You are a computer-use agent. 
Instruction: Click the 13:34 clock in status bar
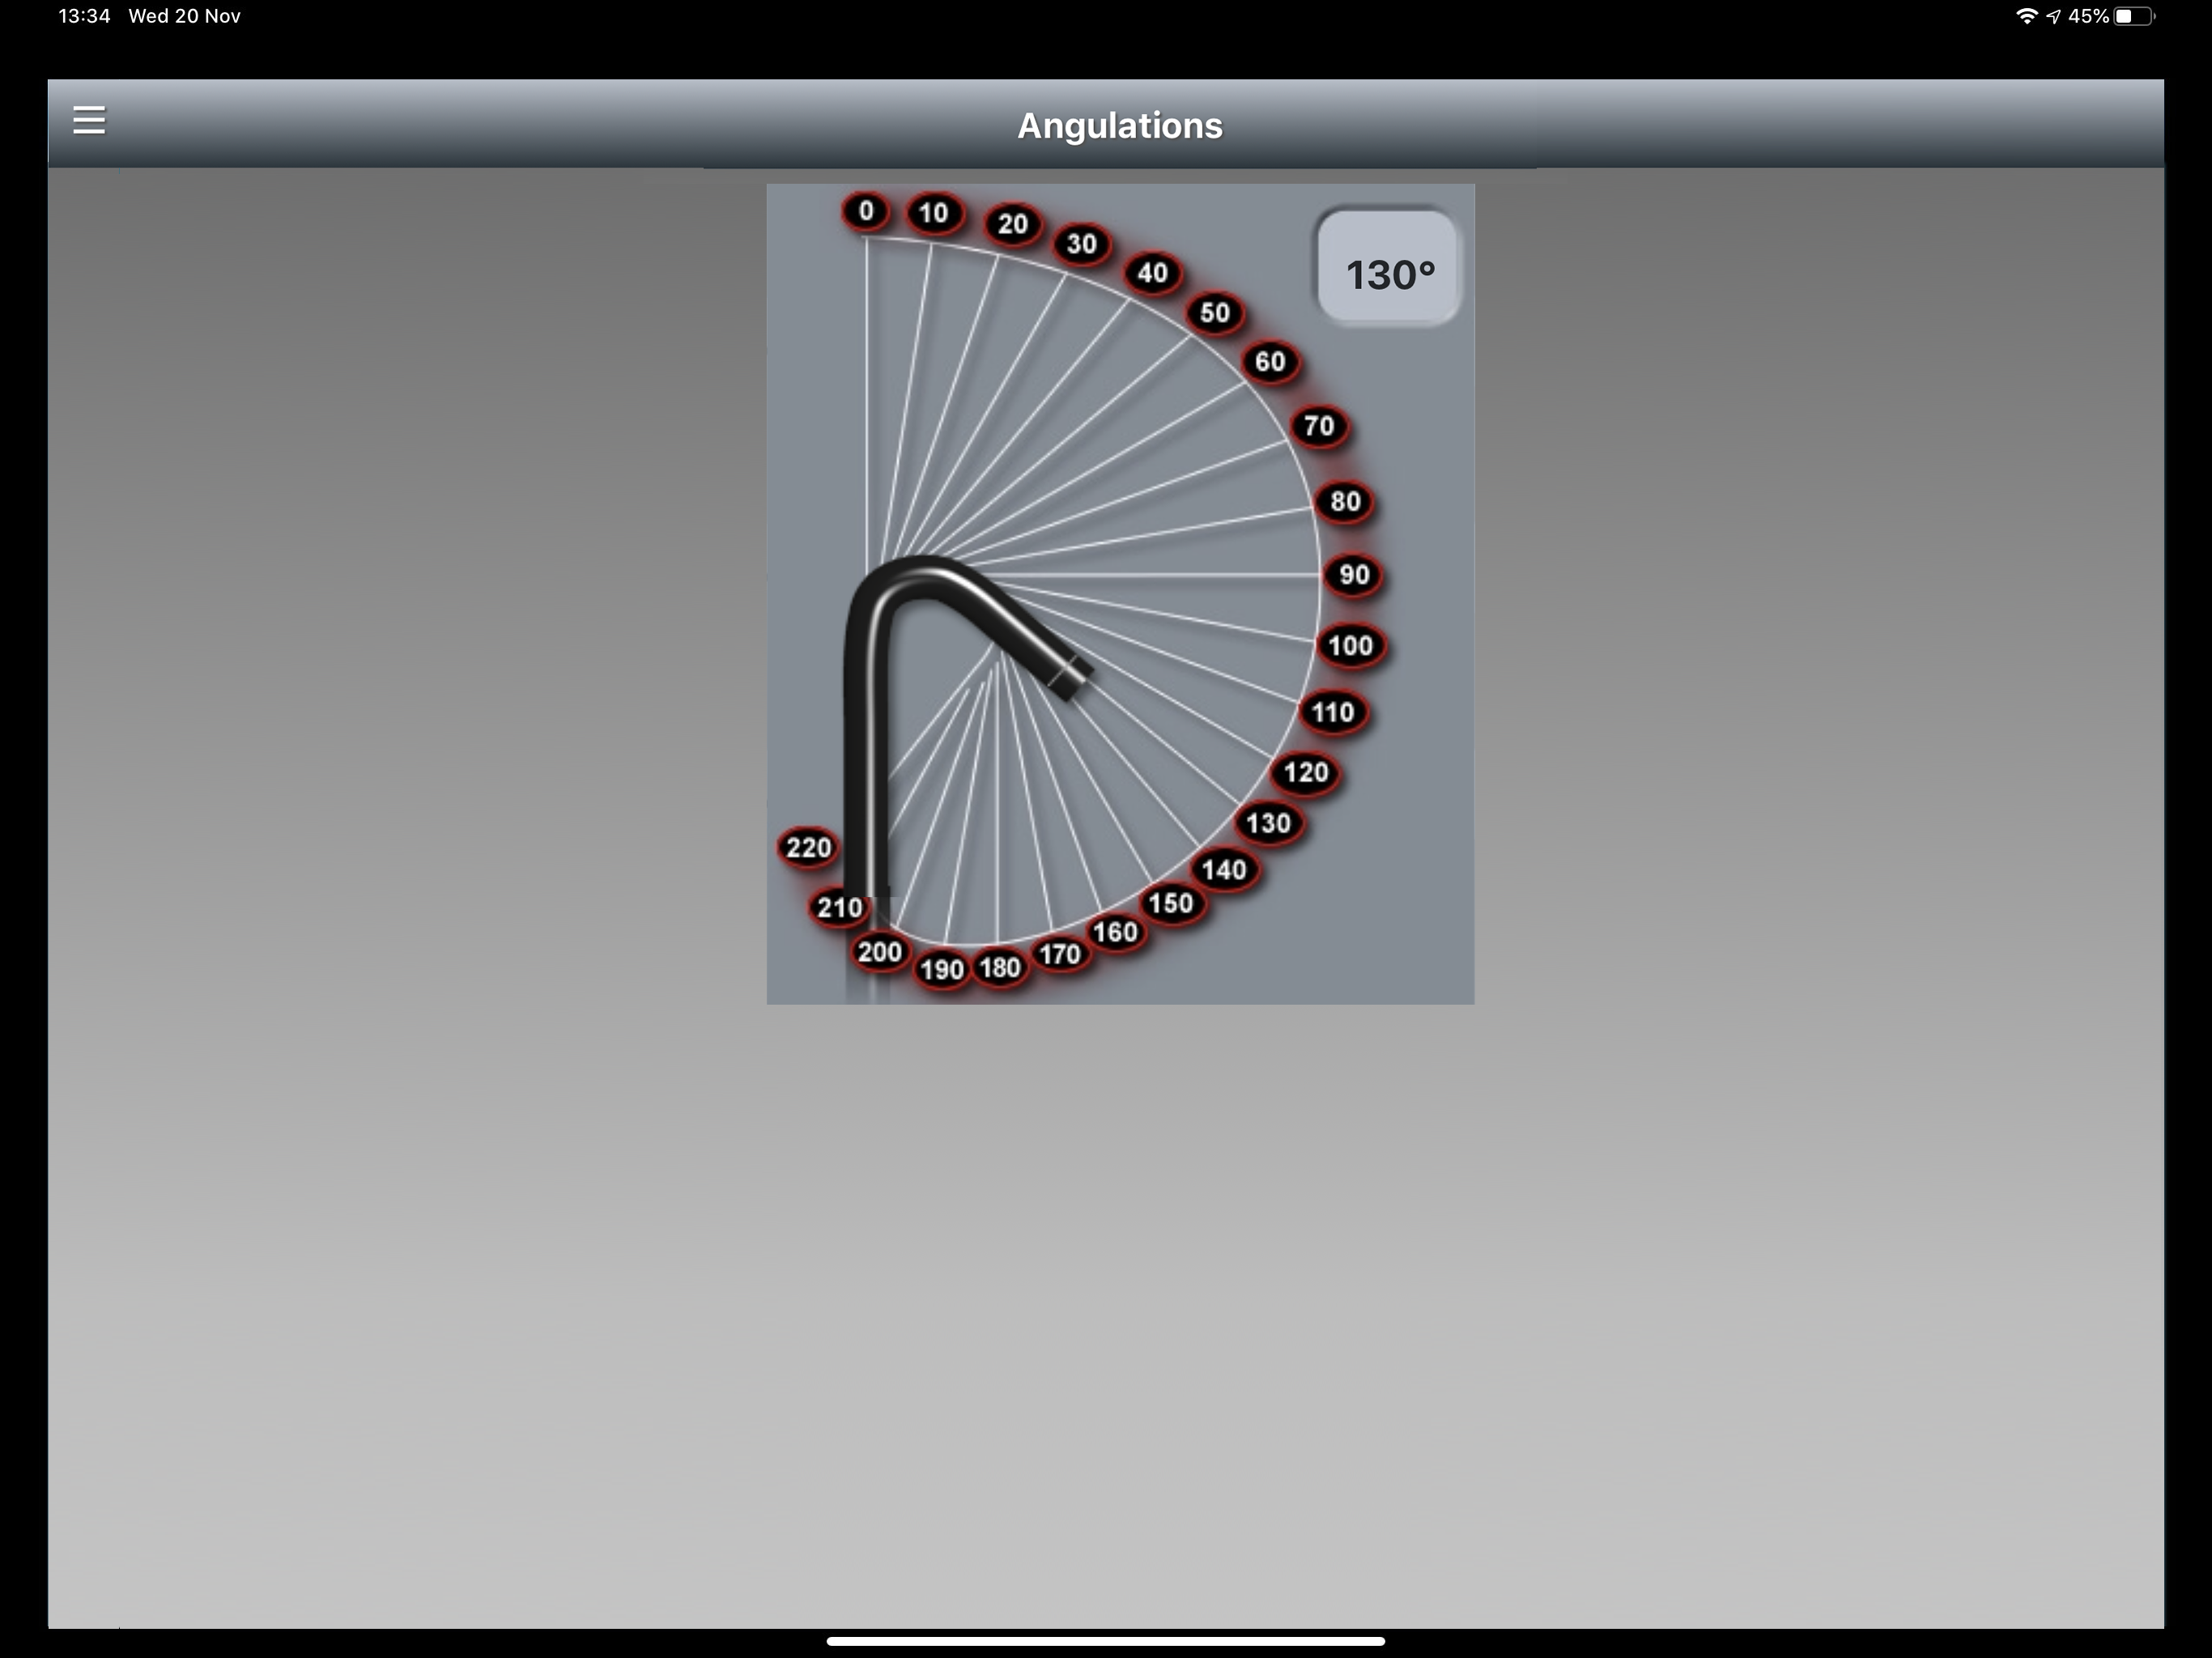point(85,16)
